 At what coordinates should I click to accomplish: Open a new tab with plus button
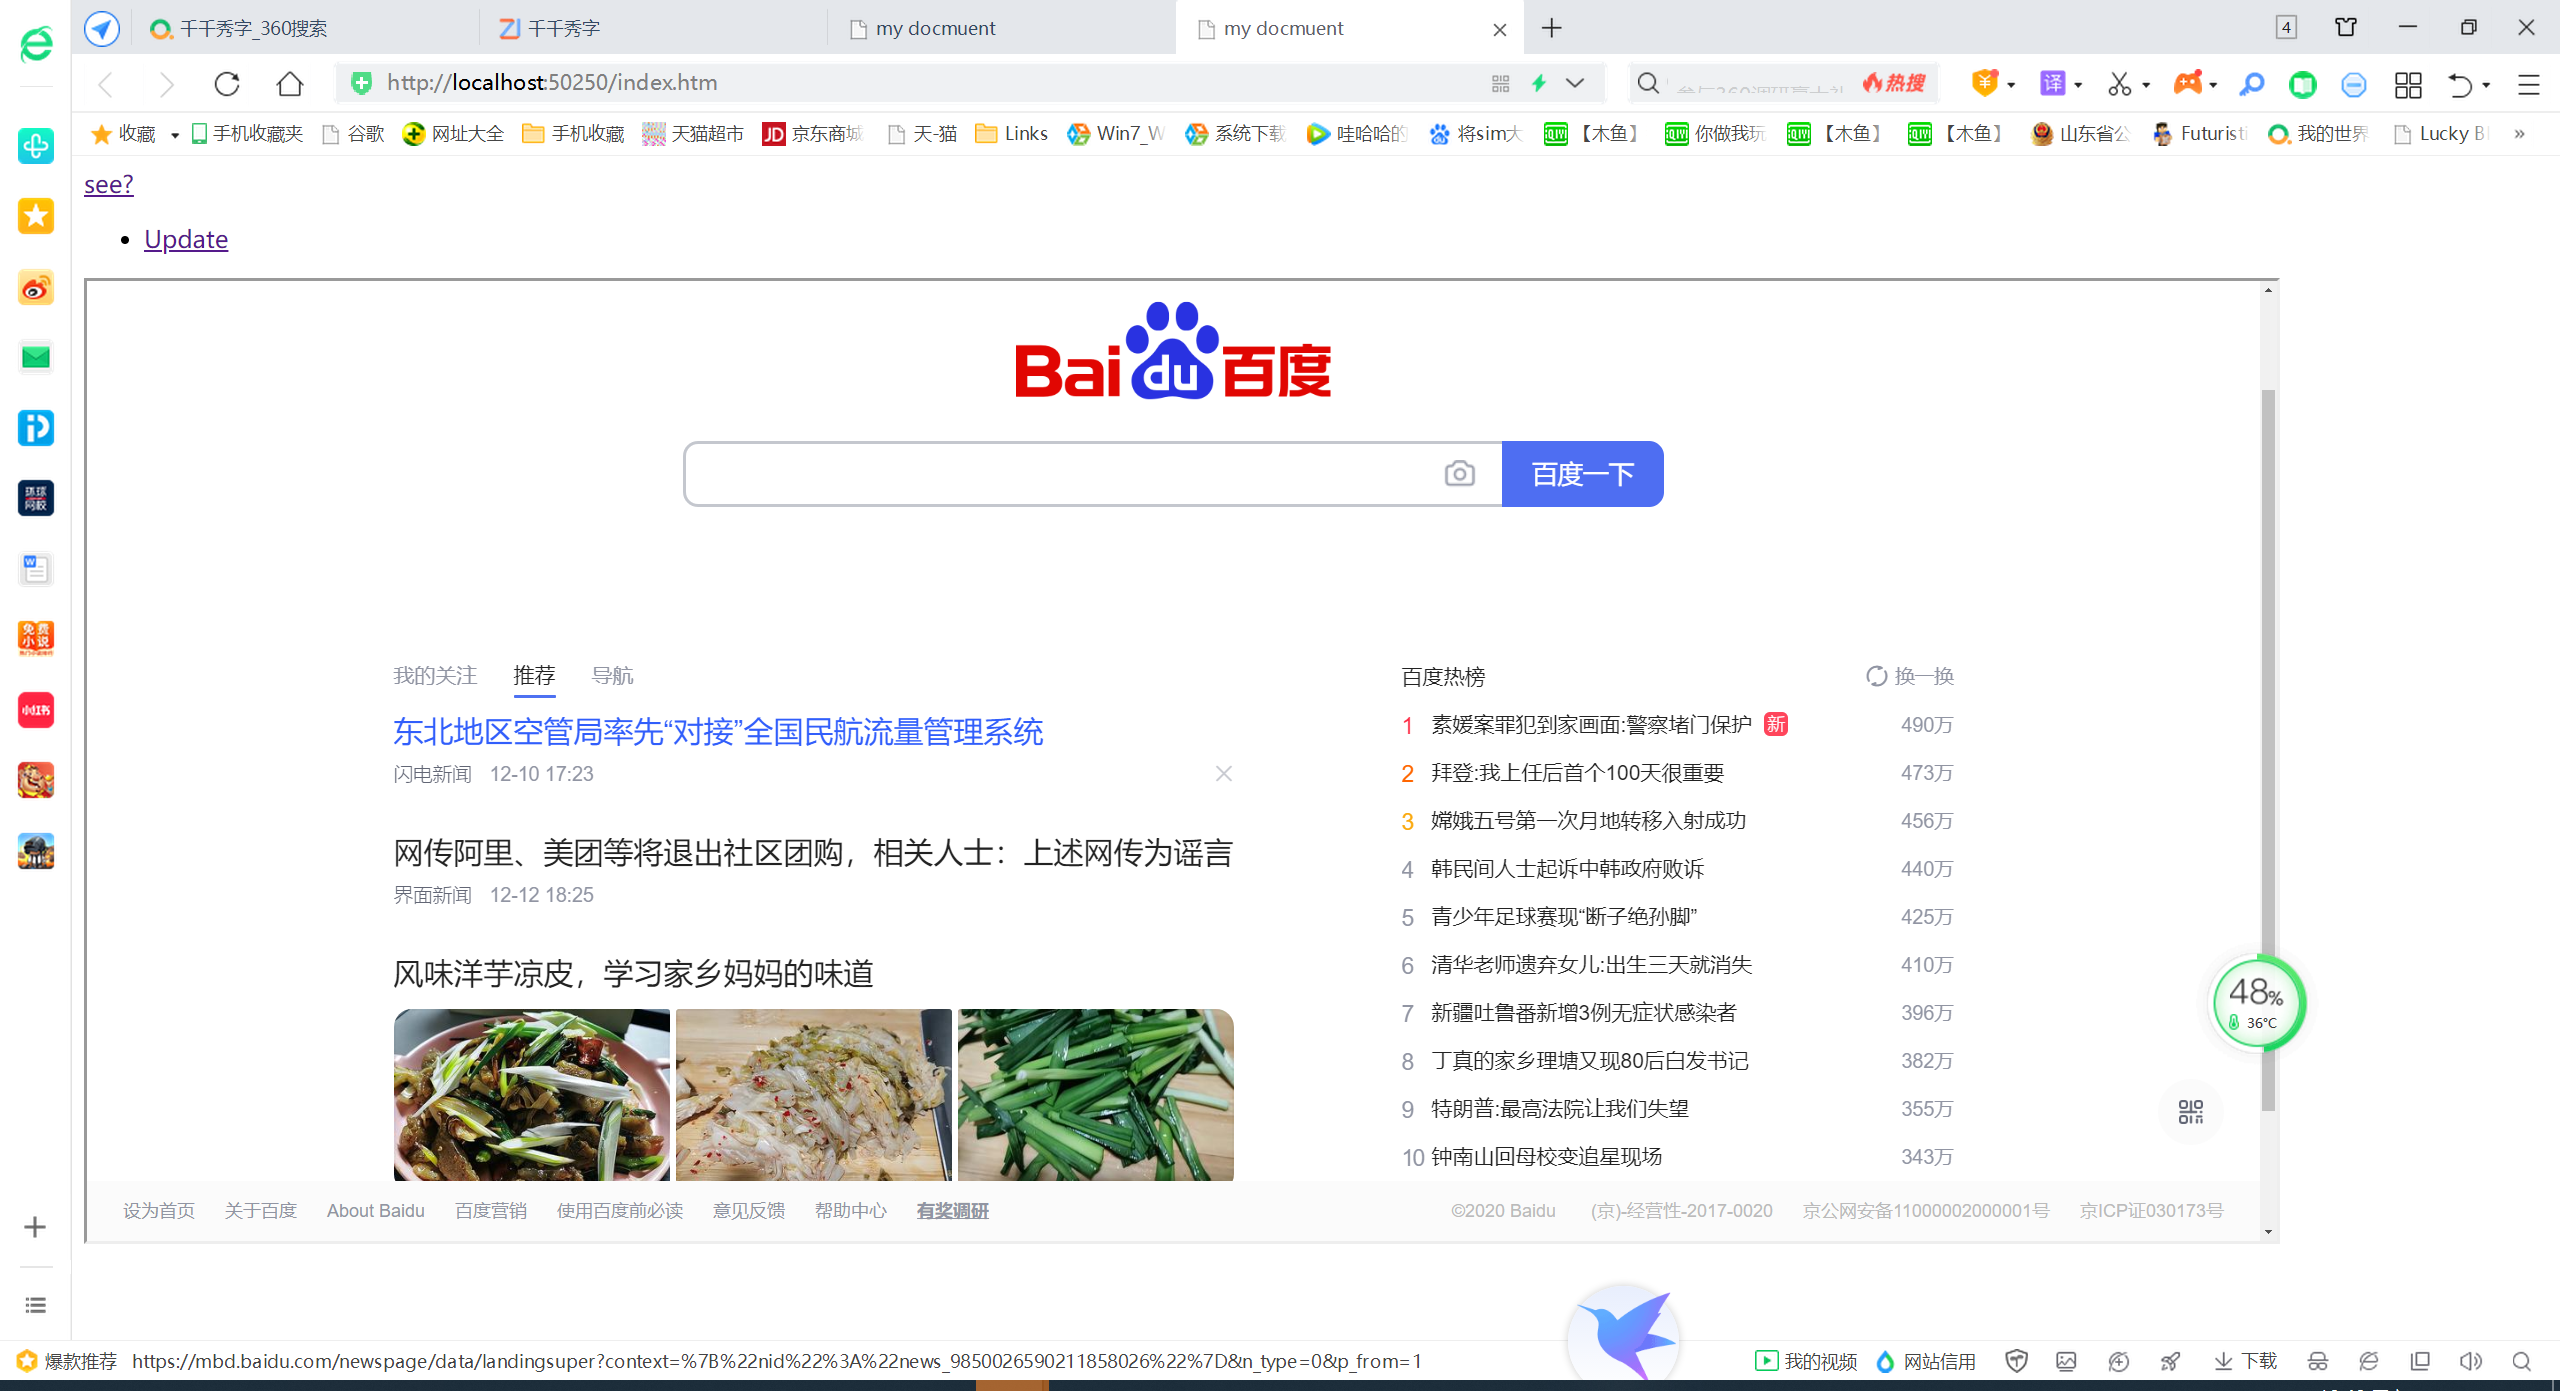pos(1551,28)
